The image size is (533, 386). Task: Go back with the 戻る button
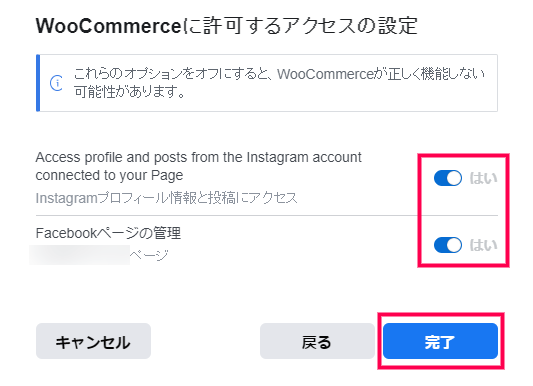point(317,341)
